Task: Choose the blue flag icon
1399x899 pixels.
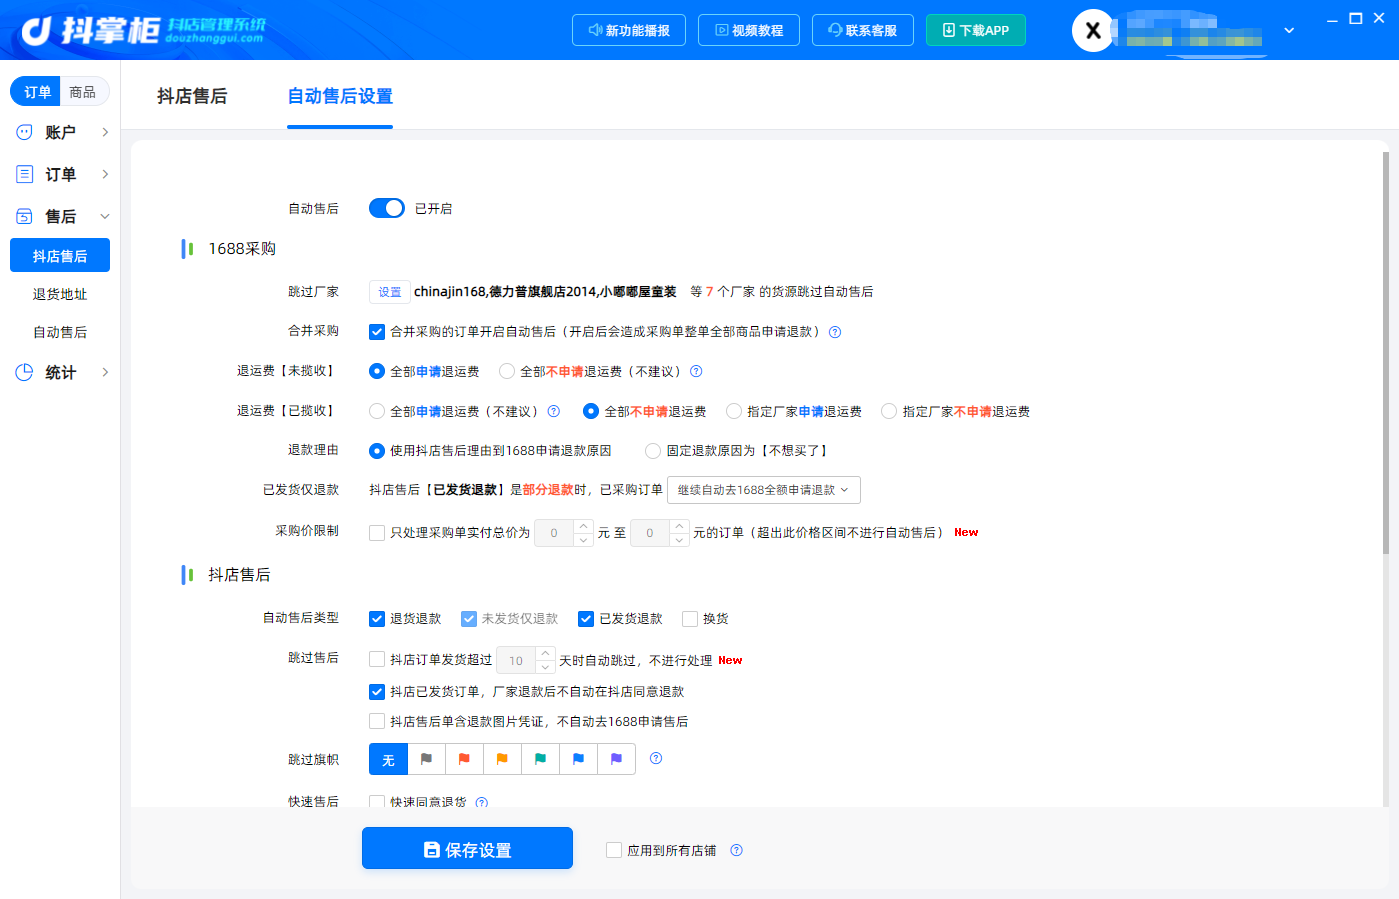Action: tap(578, 759)
